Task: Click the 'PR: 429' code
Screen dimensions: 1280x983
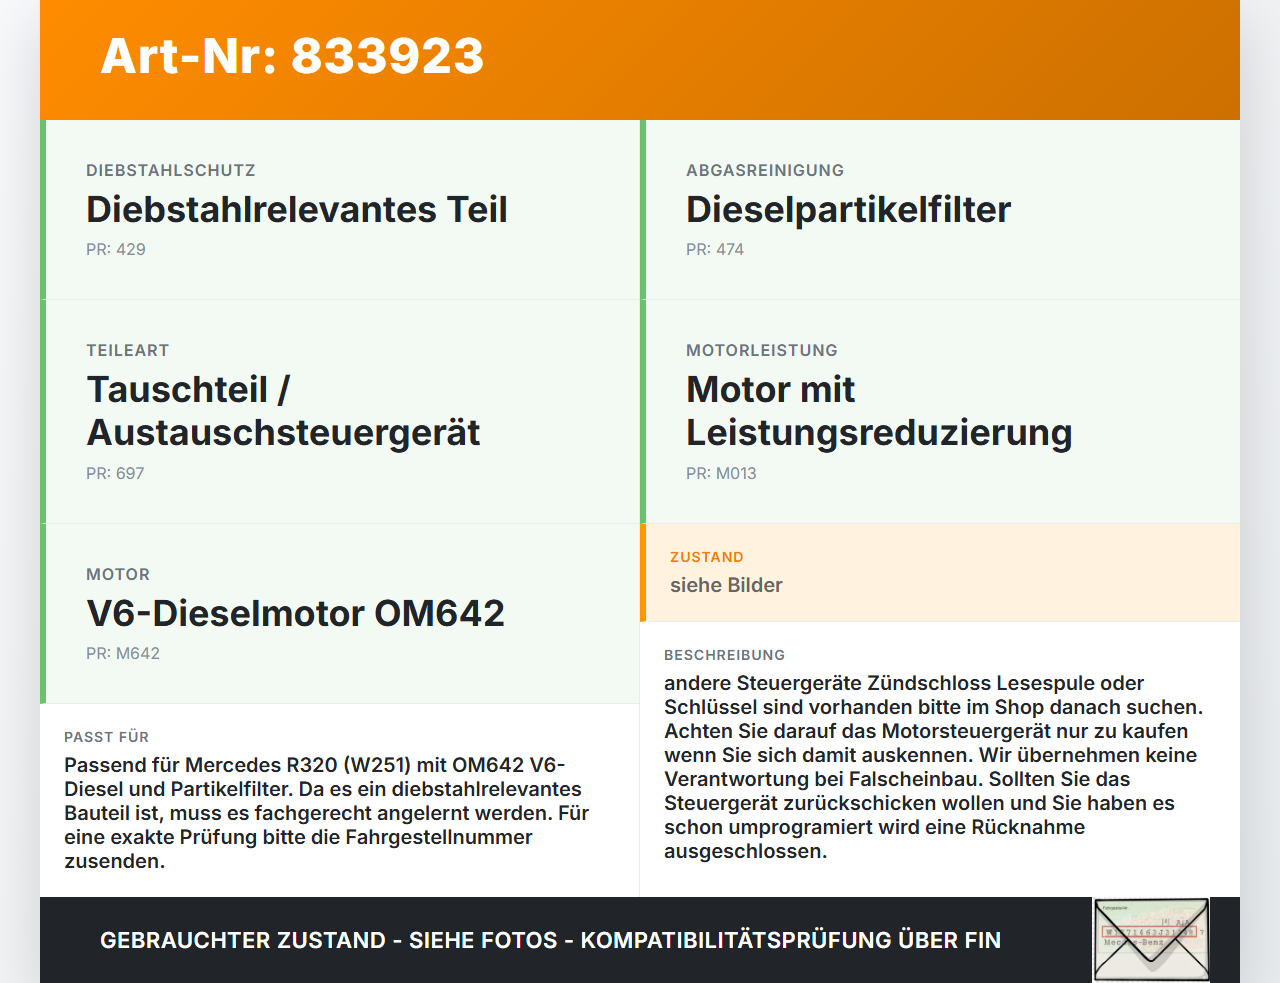Action: coord(116,249)
